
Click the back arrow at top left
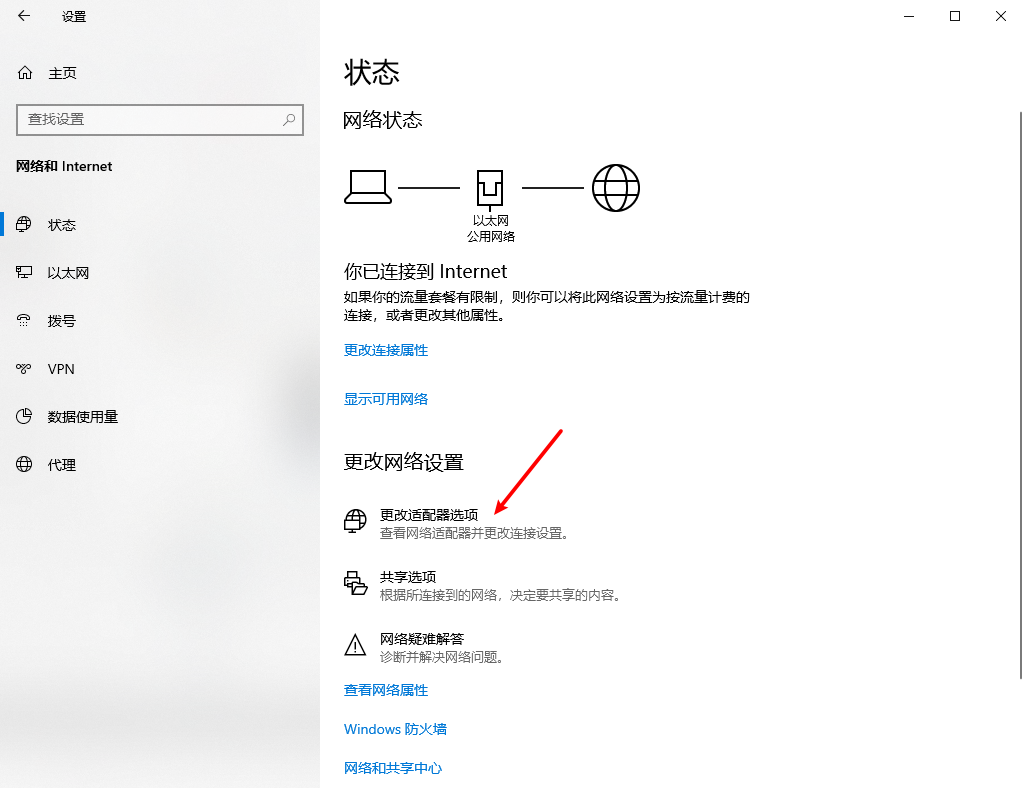pyautogui.click(x=23, y=16)
